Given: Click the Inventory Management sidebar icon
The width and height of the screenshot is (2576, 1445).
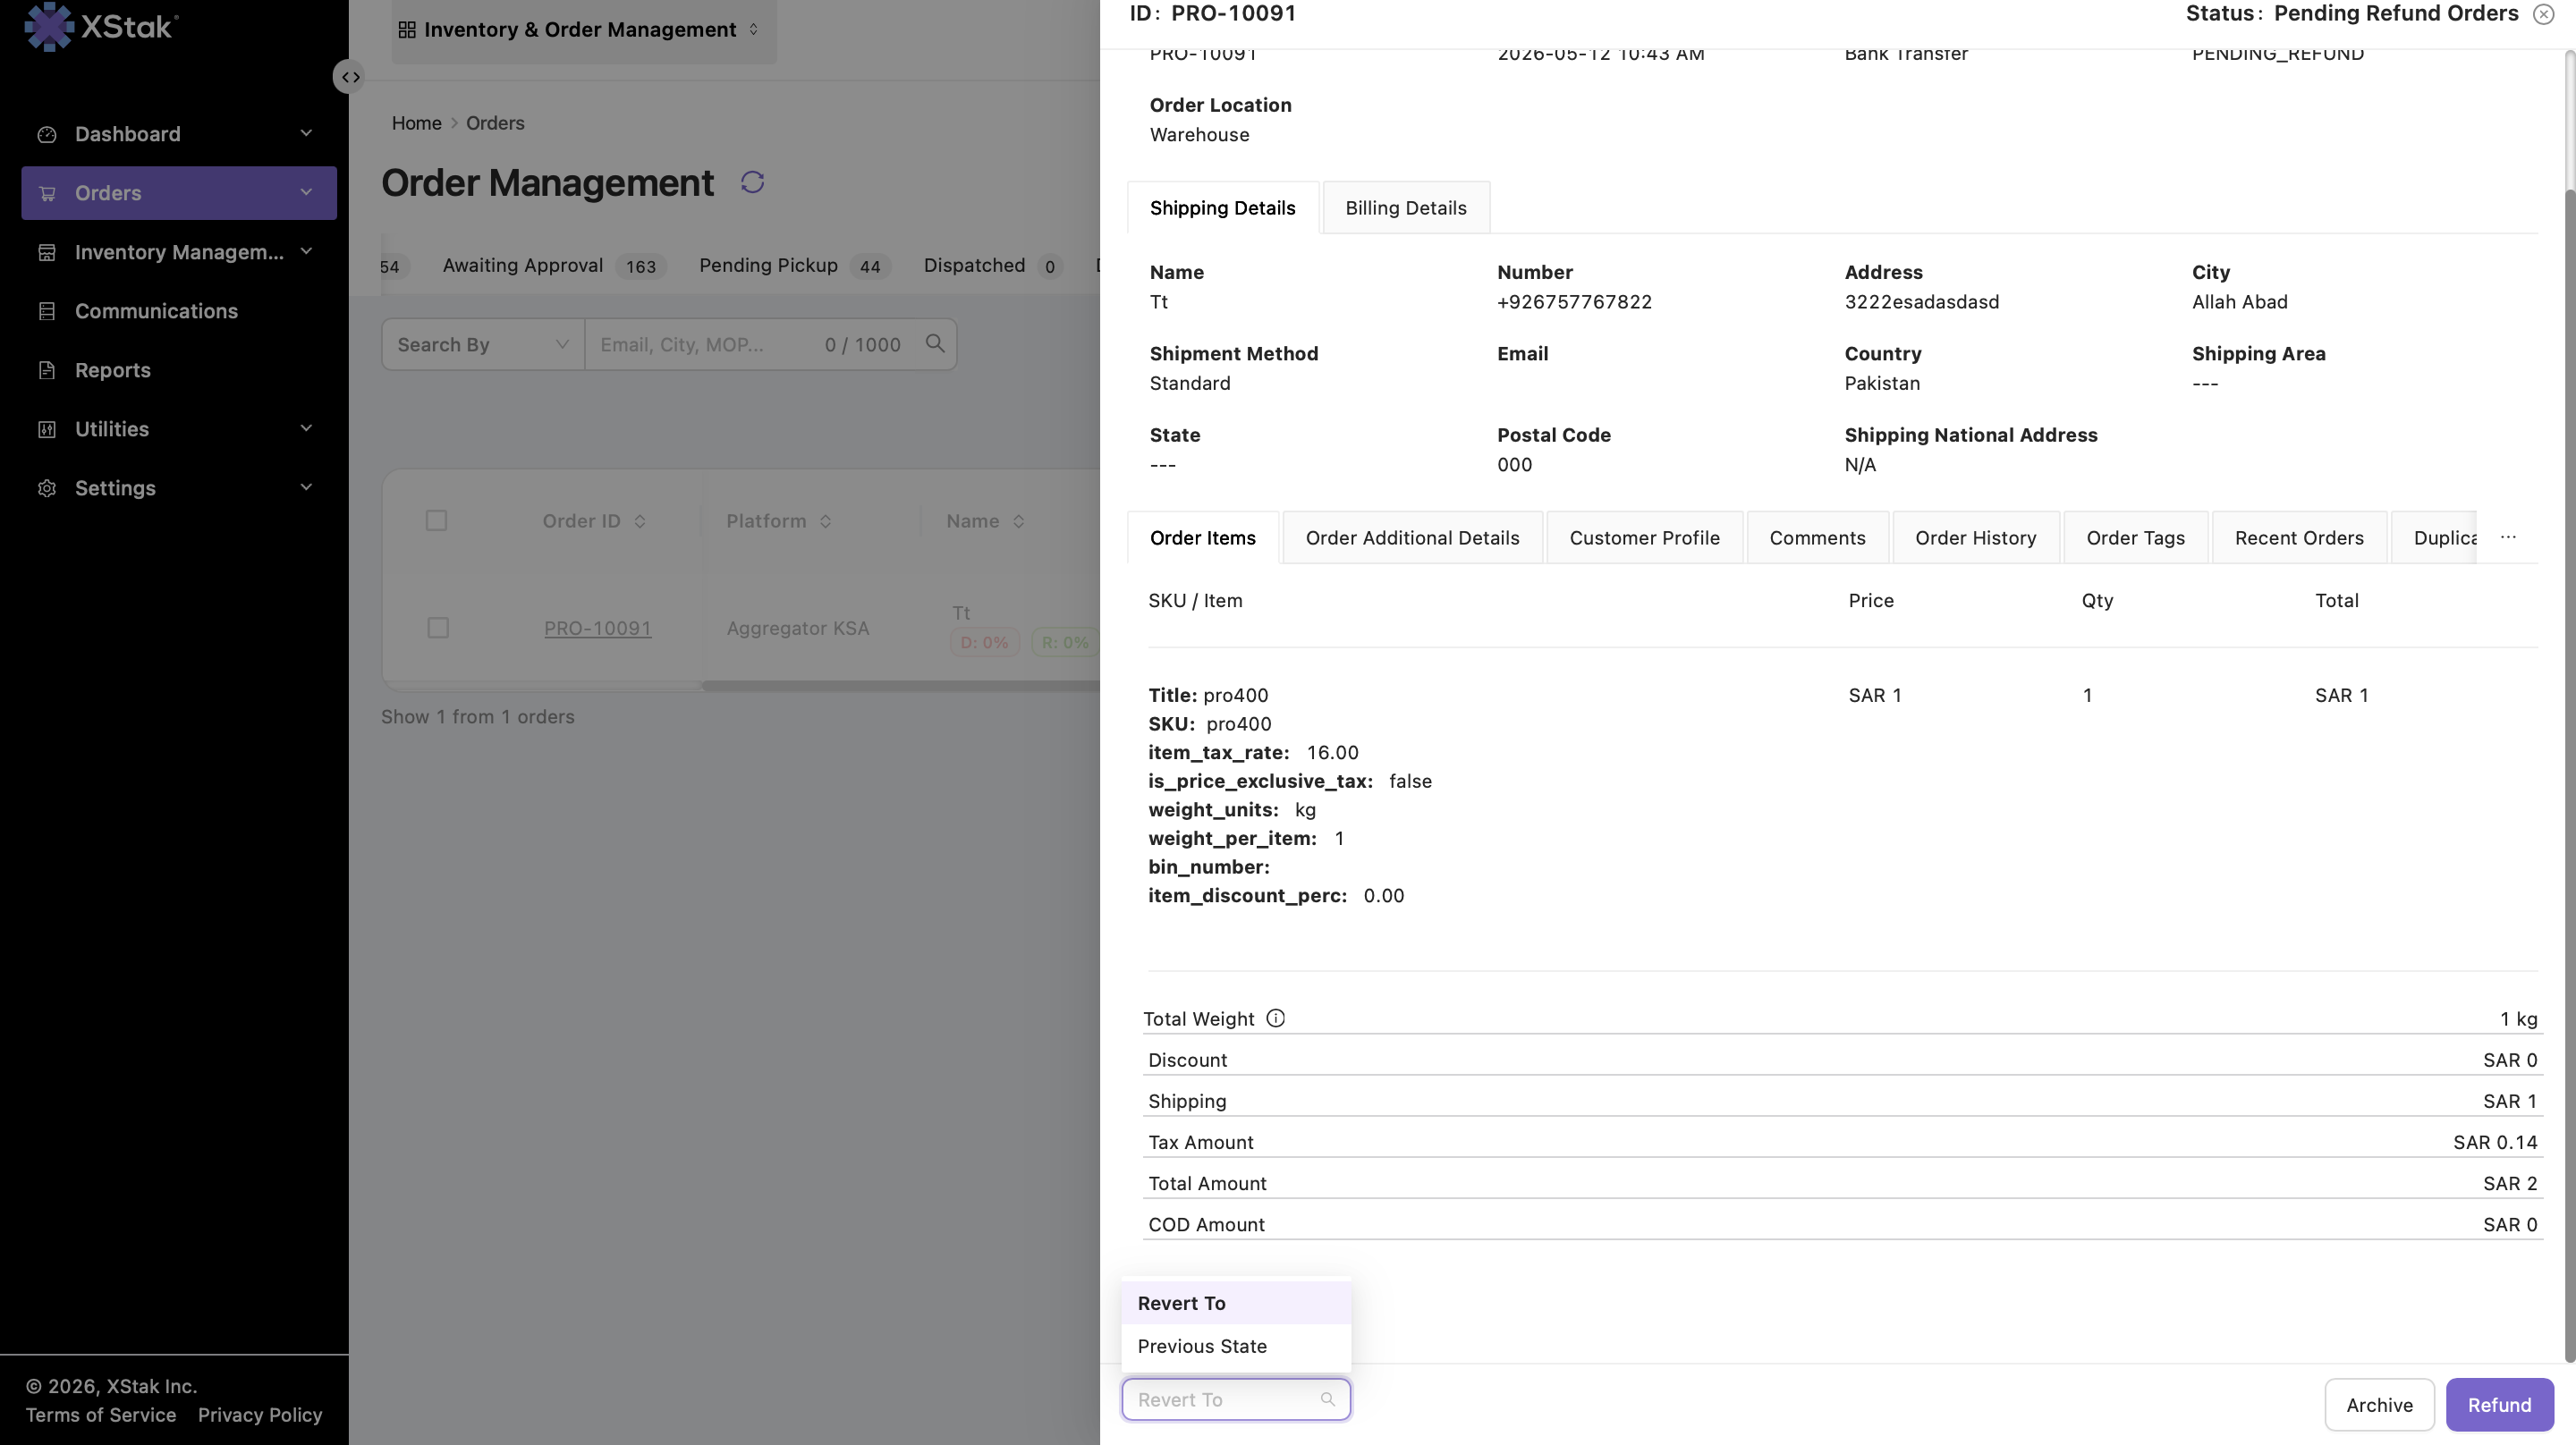Looking at the screenshot, I should [x=46, y=252].
